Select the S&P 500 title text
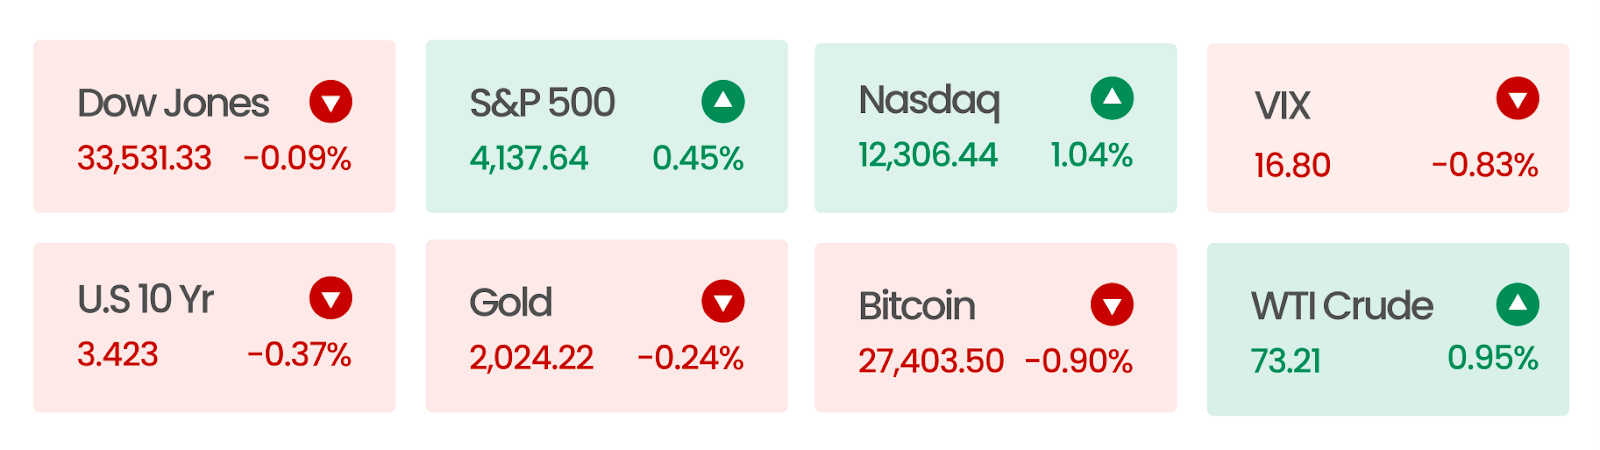 pos(542,103)
